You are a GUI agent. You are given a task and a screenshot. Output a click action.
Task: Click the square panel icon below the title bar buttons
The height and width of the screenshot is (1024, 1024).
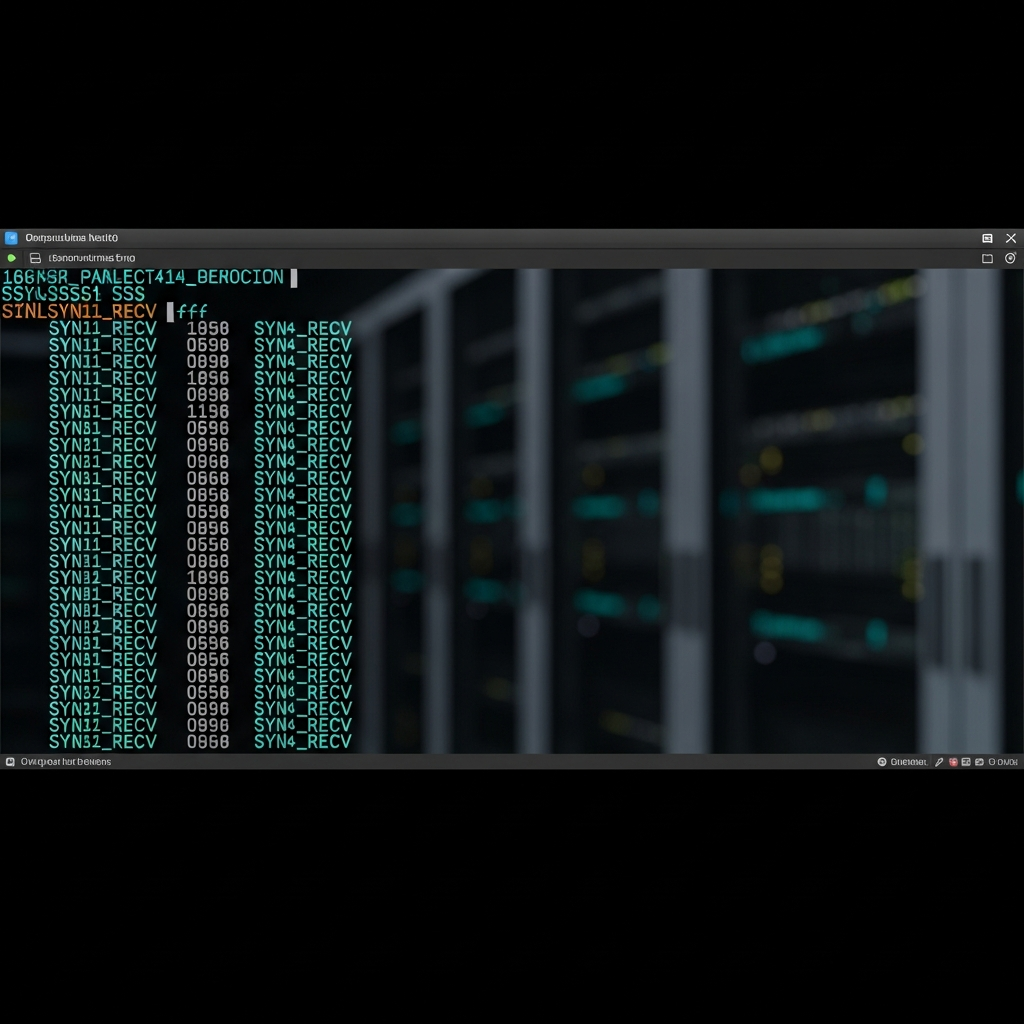coord(987,259)
